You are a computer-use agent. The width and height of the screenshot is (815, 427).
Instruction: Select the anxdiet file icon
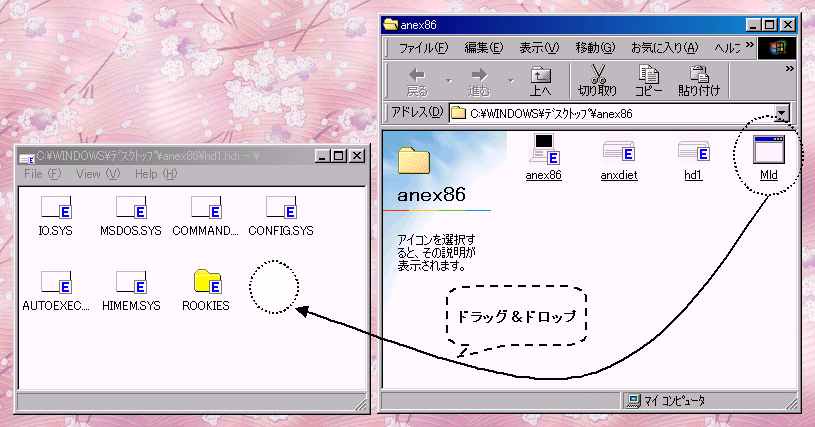click(619, 152)
